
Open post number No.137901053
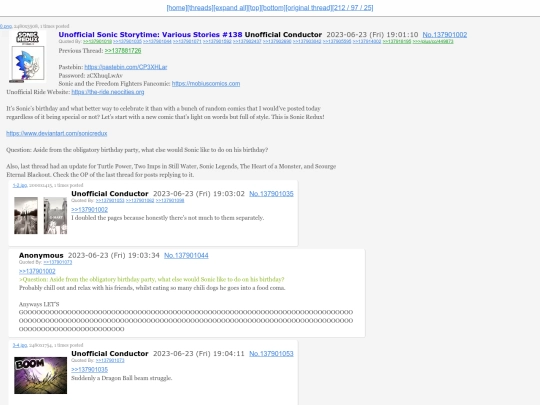[271, 354]
